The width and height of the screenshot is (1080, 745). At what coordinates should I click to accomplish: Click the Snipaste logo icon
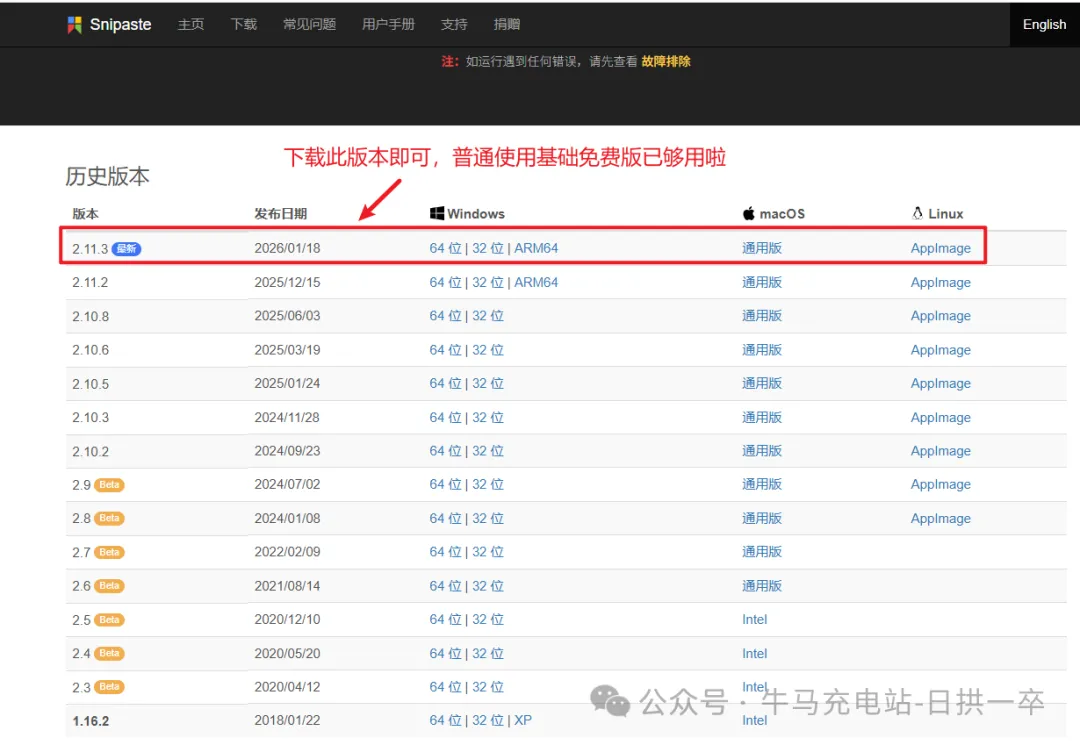(74, 25)
